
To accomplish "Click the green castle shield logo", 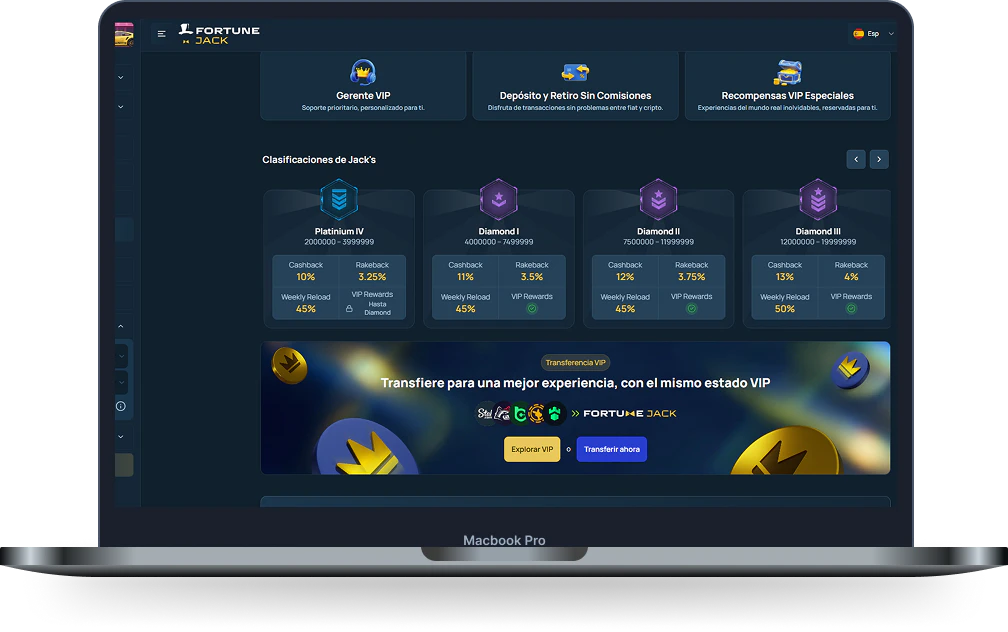I will (555, 413).
